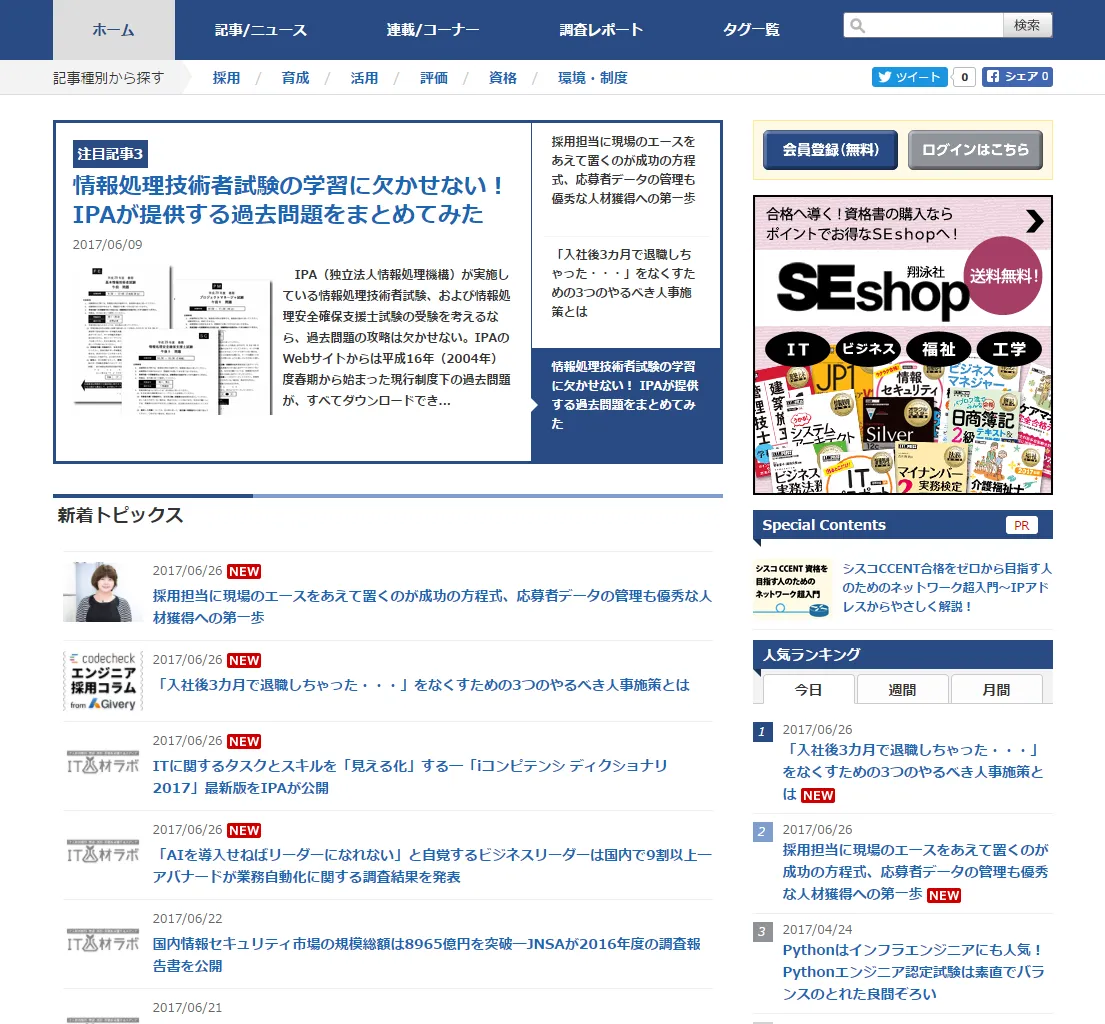
Task: Open the codecheck エンジニア採用コラム thumbnail
Action: [103, 681]
